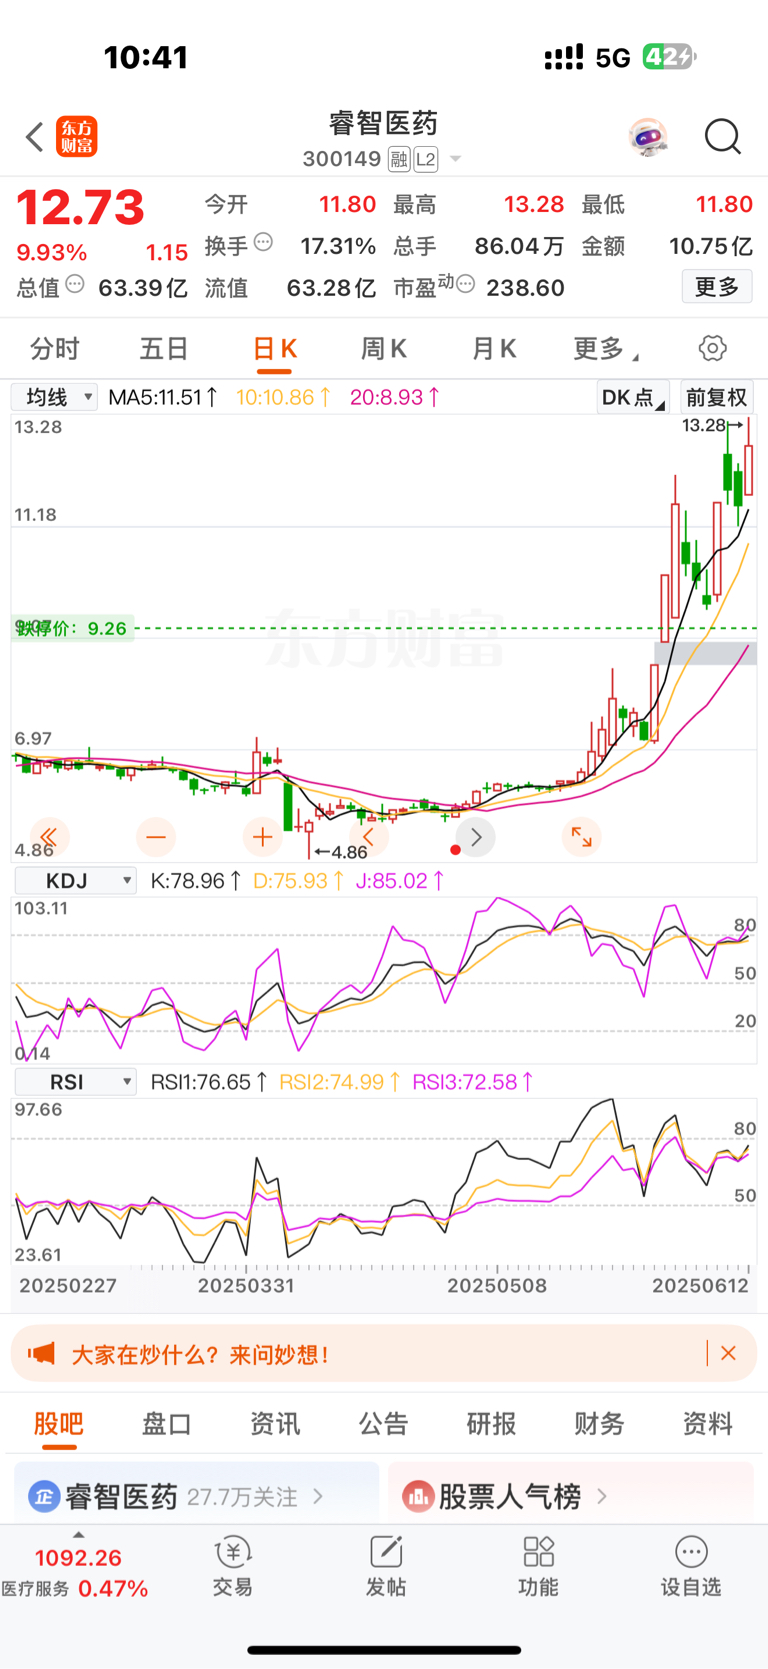Tap the 20:8.93 moving average label
The height and width of the screenshot is (1669, 768).
[395, 397]
